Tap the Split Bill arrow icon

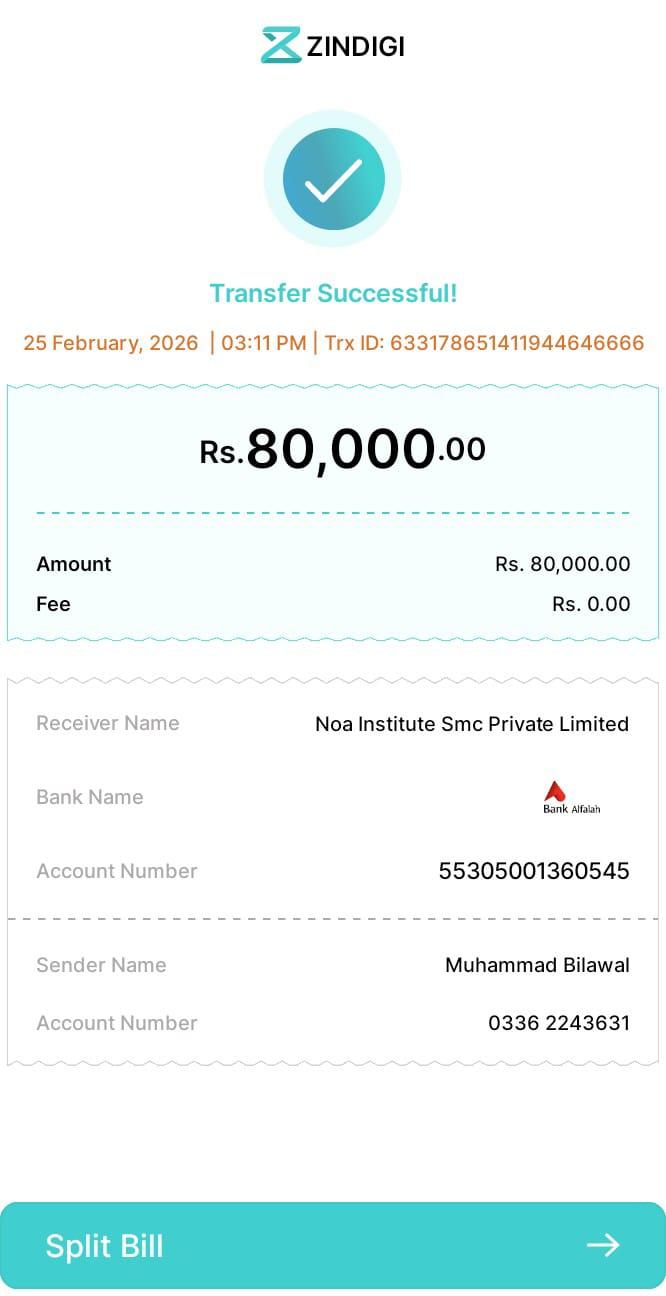click(x=603, y=1245)
